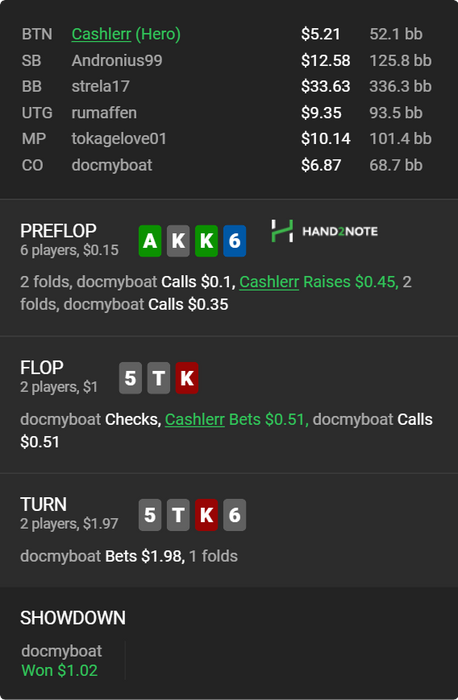Screen dimensions: 458x700
Task: Select Andronius99 player name
Action: 117,61
